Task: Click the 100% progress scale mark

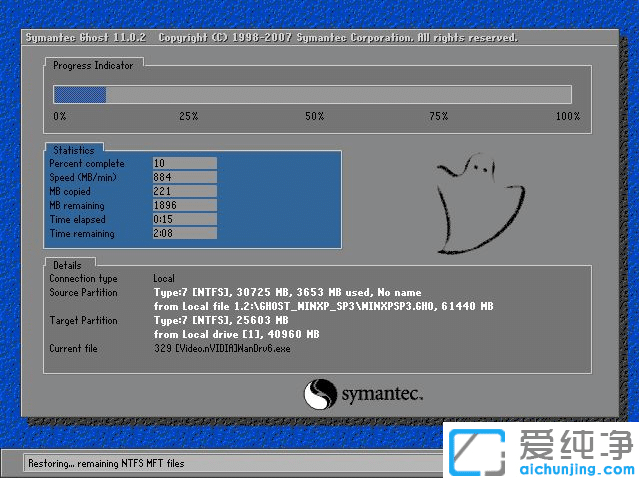Action: point(568,116)
